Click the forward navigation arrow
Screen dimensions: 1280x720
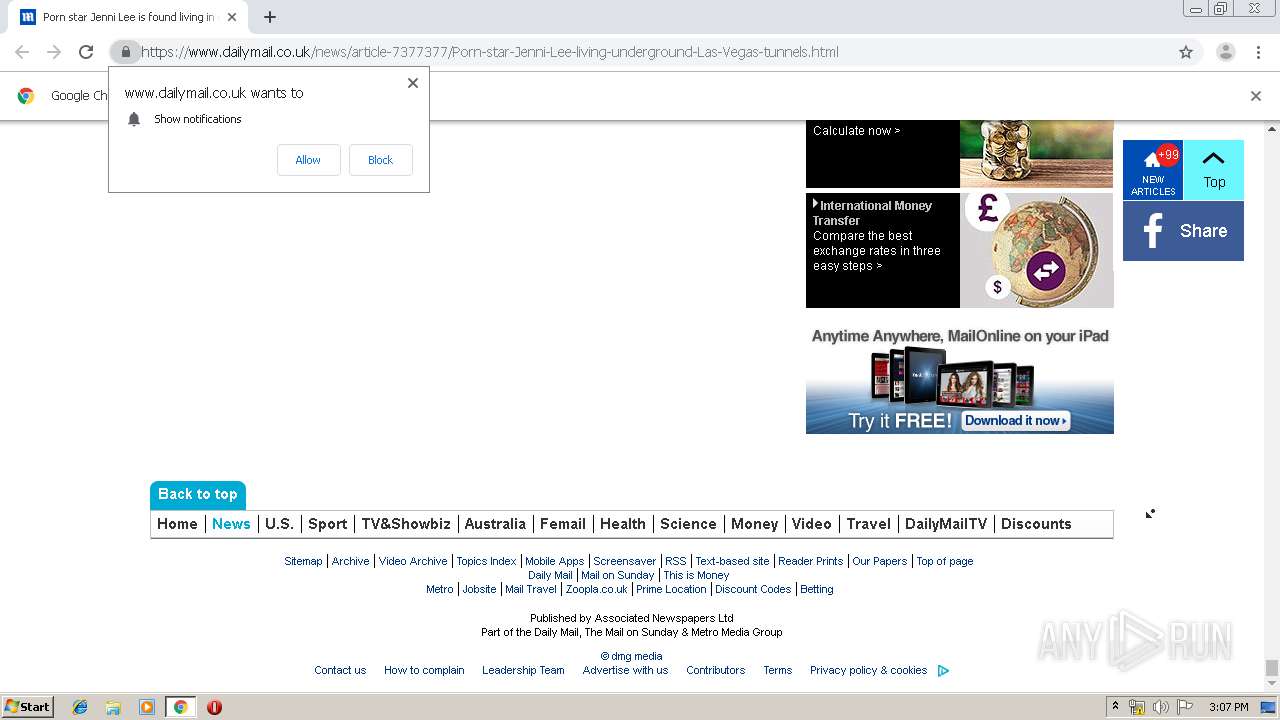54,52
